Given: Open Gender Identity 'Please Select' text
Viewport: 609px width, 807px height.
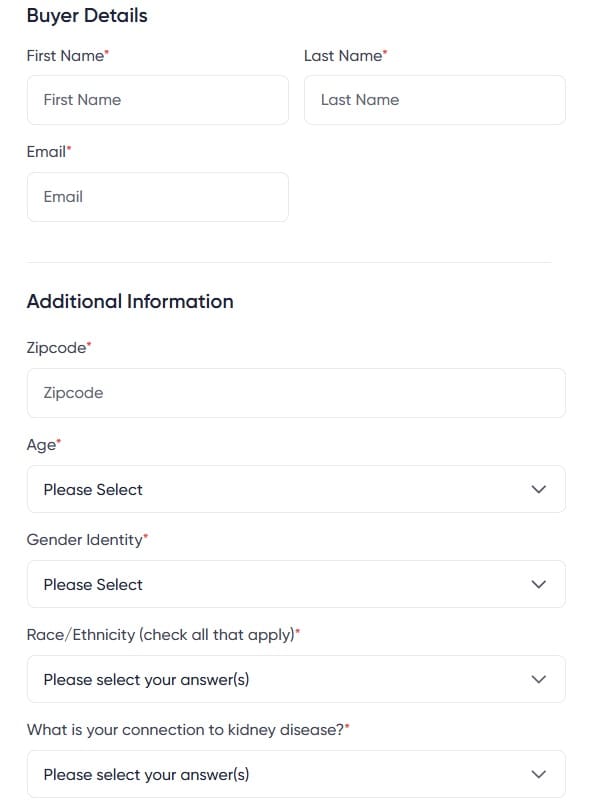Looking at the screenshot, I should tap(93, 585).
